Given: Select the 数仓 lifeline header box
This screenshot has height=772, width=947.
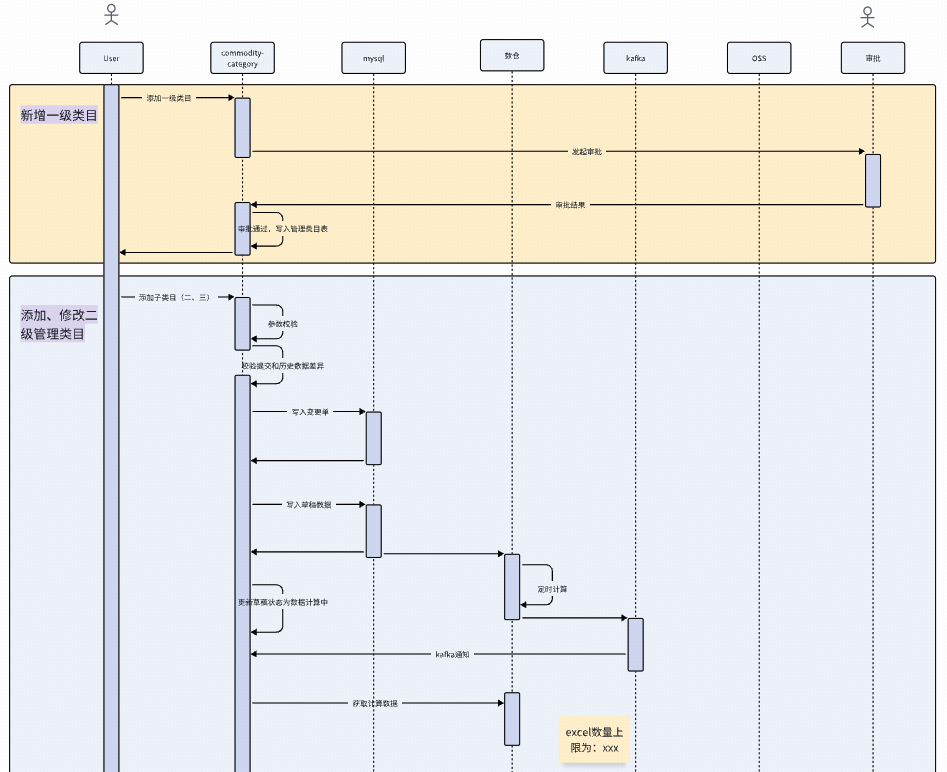Looking at the screenshot, I should [512, 56].
